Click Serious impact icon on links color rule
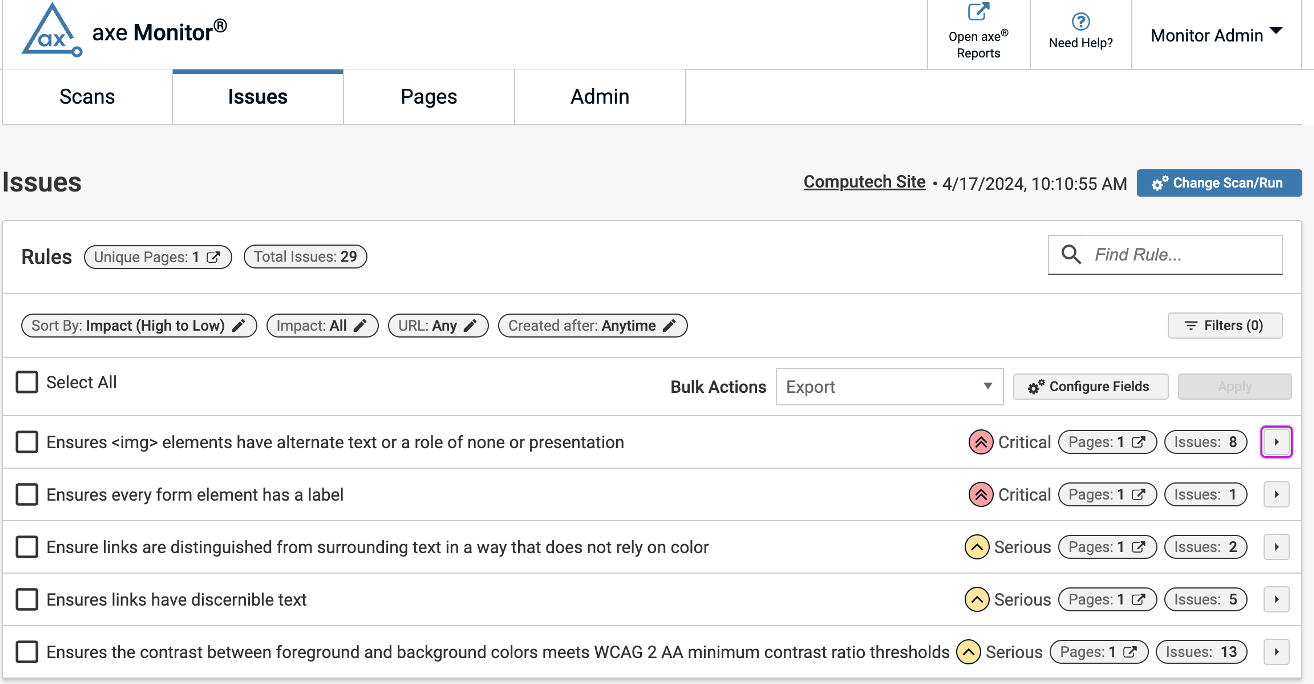 977,547
